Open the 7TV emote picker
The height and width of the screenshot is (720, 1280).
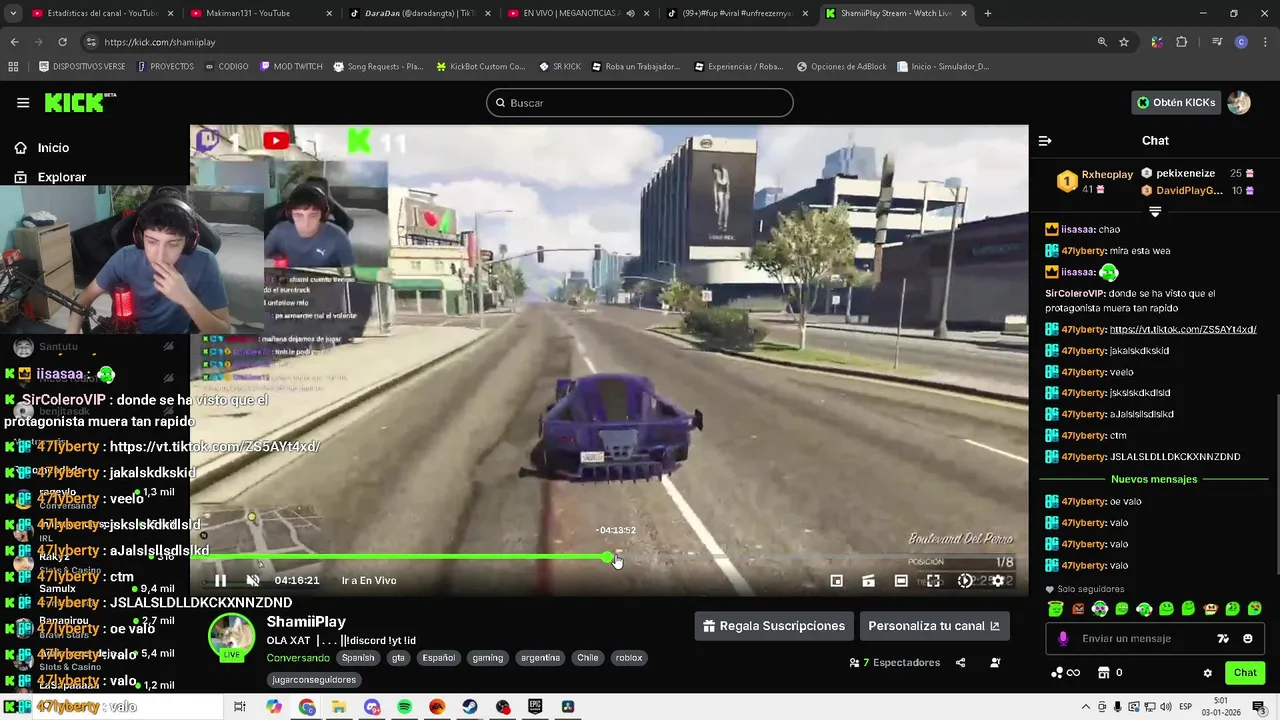click(x=1222, y=638)
